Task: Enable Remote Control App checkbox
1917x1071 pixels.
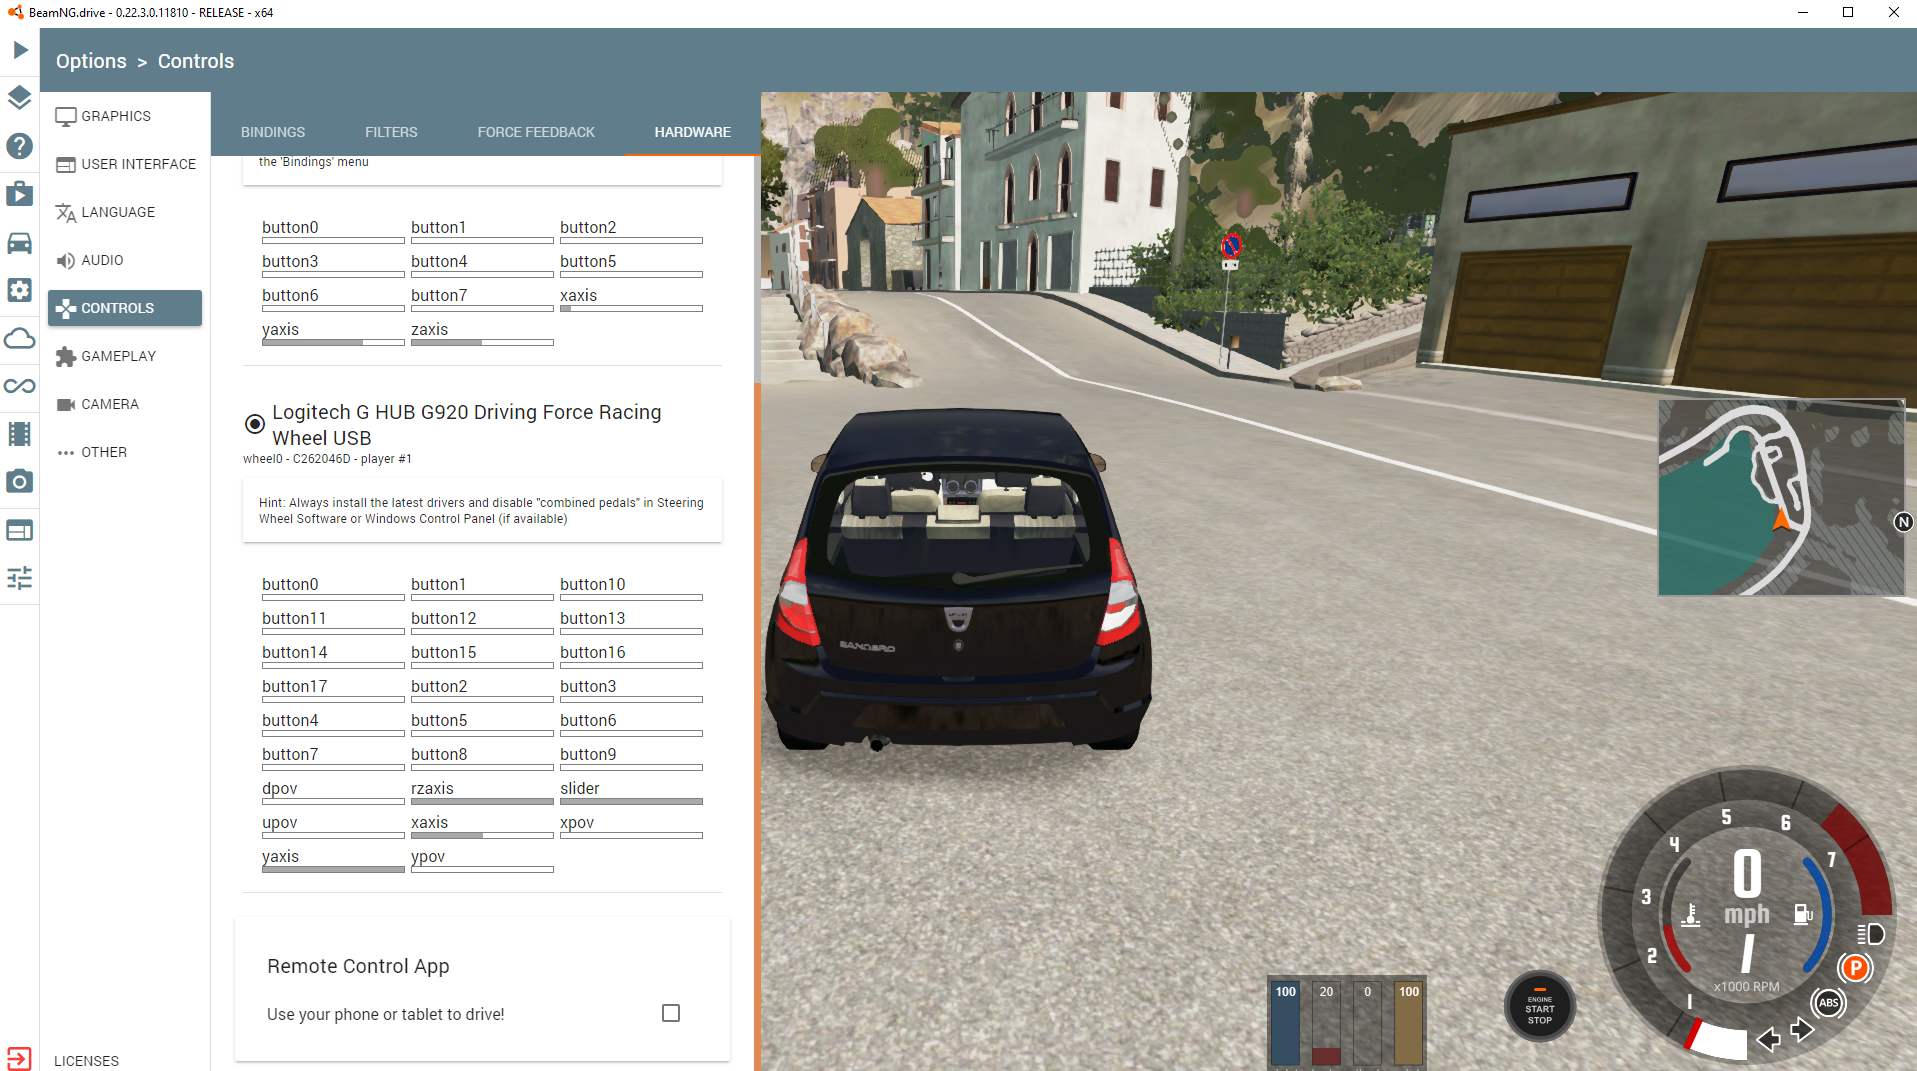Action: 671,1013
